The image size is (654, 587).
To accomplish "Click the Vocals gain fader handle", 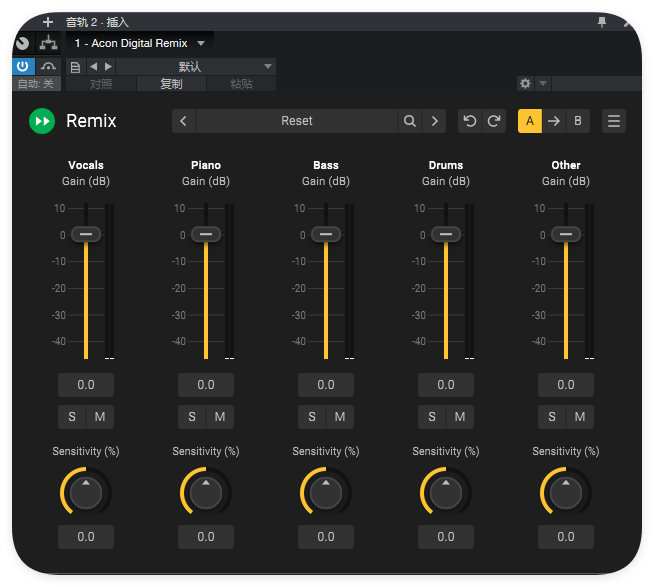I will pos(86,234).
